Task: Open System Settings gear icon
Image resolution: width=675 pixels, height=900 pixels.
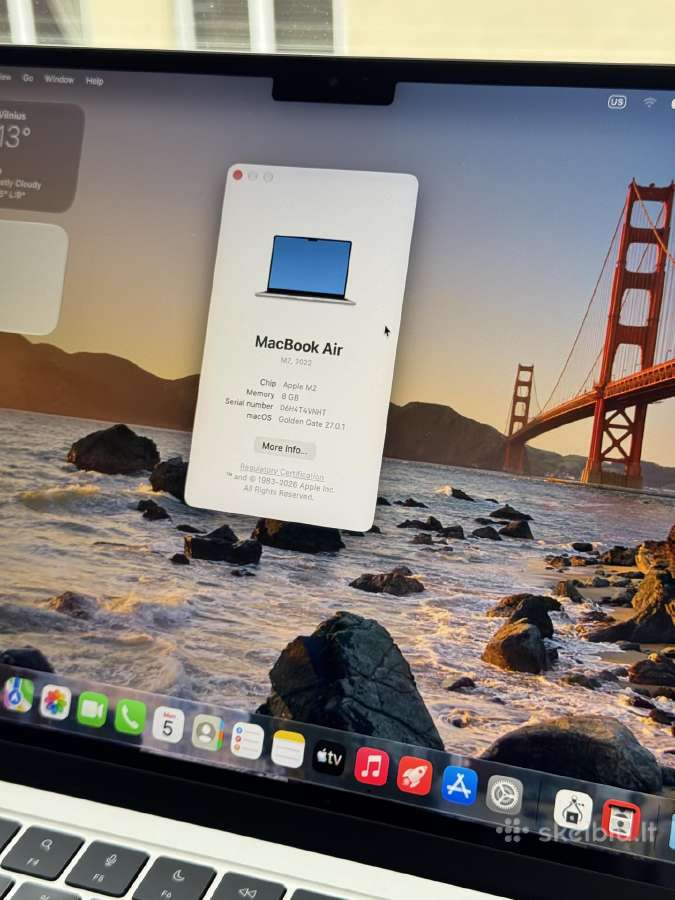Action: 505,795
